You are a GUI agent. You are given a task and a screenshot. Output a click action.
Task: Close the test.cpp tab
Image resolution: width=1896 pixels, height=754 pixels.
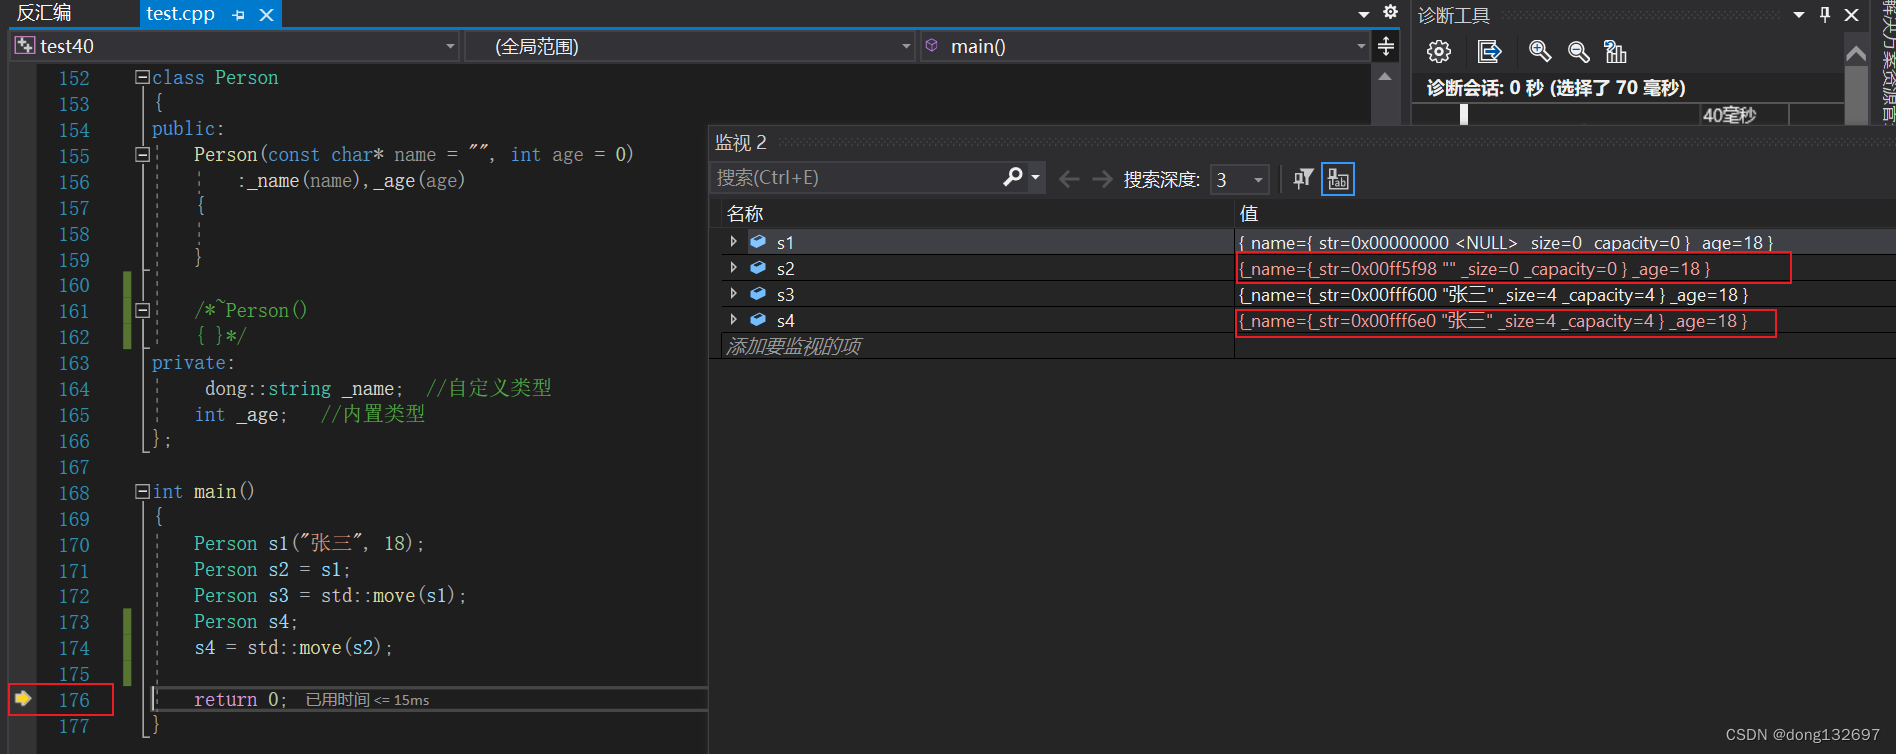click(266, 15)
